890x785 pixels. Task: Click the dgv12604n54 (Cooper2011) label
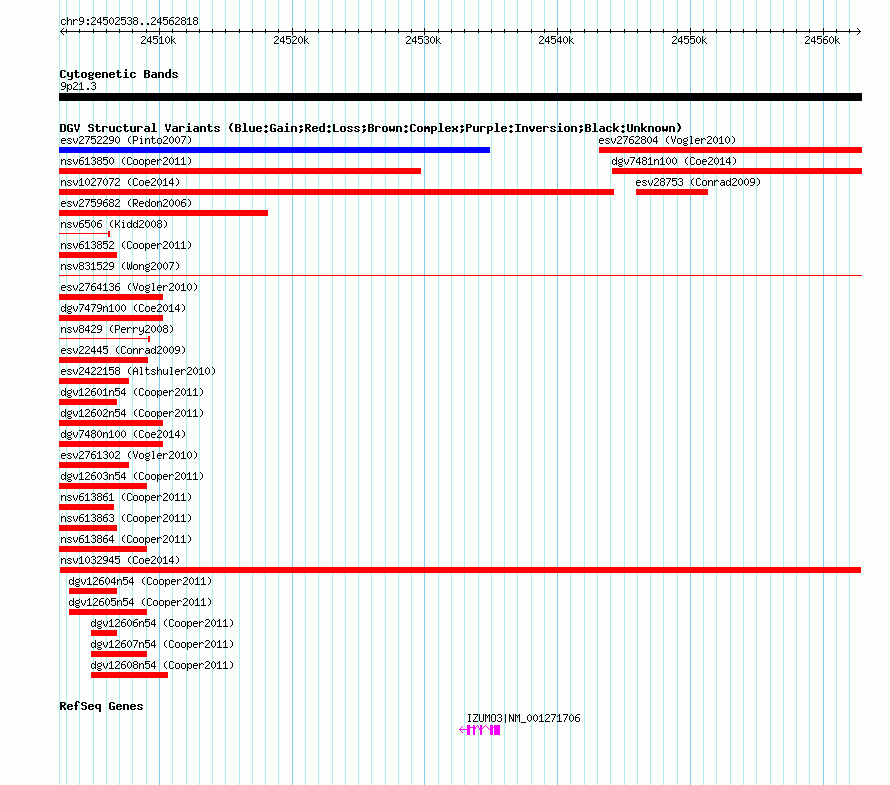(140, 581)
